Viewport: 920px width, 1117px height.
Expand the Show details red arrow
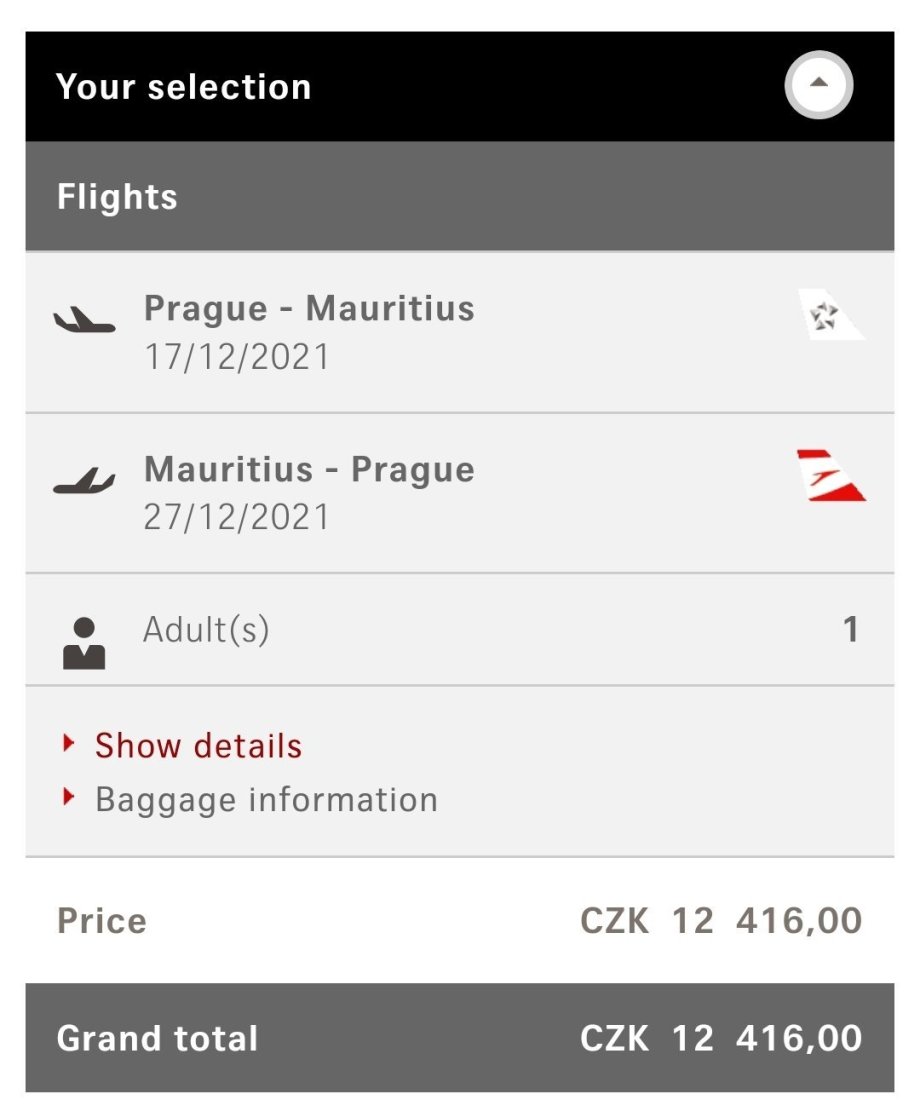[x=68, y=743]
